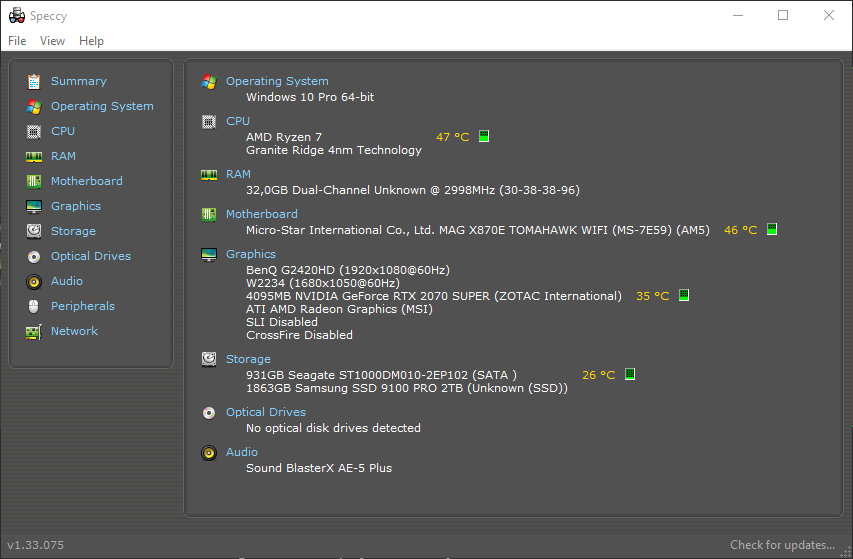853x559 pixels.
Task: Click the Samsung SSD 9100 PRO 2TB line
Action: pyautogui.click(x=407, y=388)
